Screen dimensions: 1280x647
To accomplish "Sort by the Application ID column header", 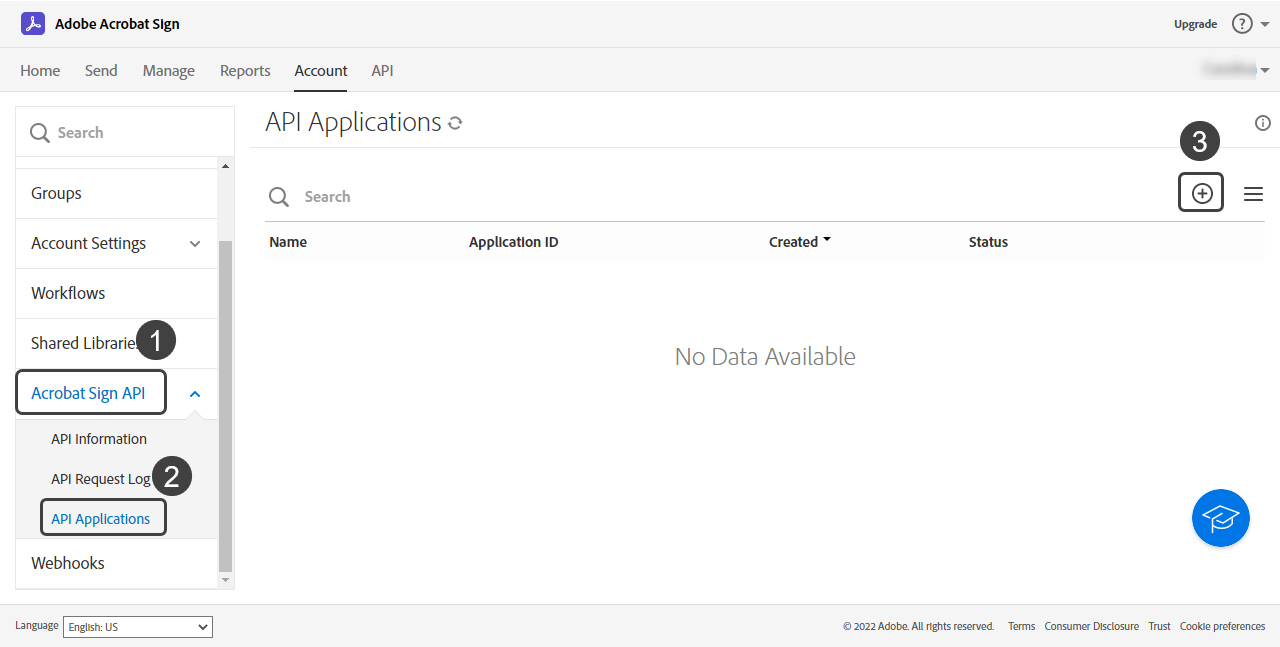I will click(x=513, y=242).
